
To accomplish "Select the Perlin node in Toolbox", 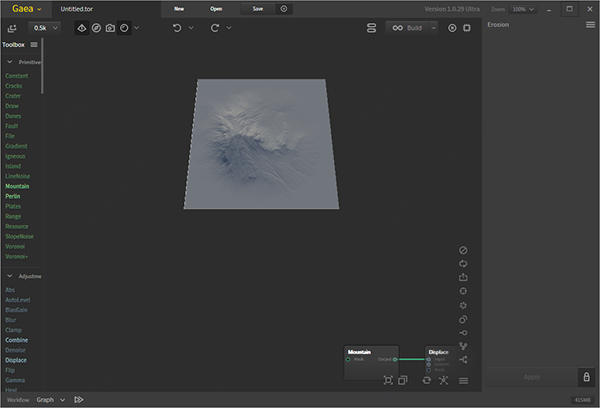I will click(13, 196).
